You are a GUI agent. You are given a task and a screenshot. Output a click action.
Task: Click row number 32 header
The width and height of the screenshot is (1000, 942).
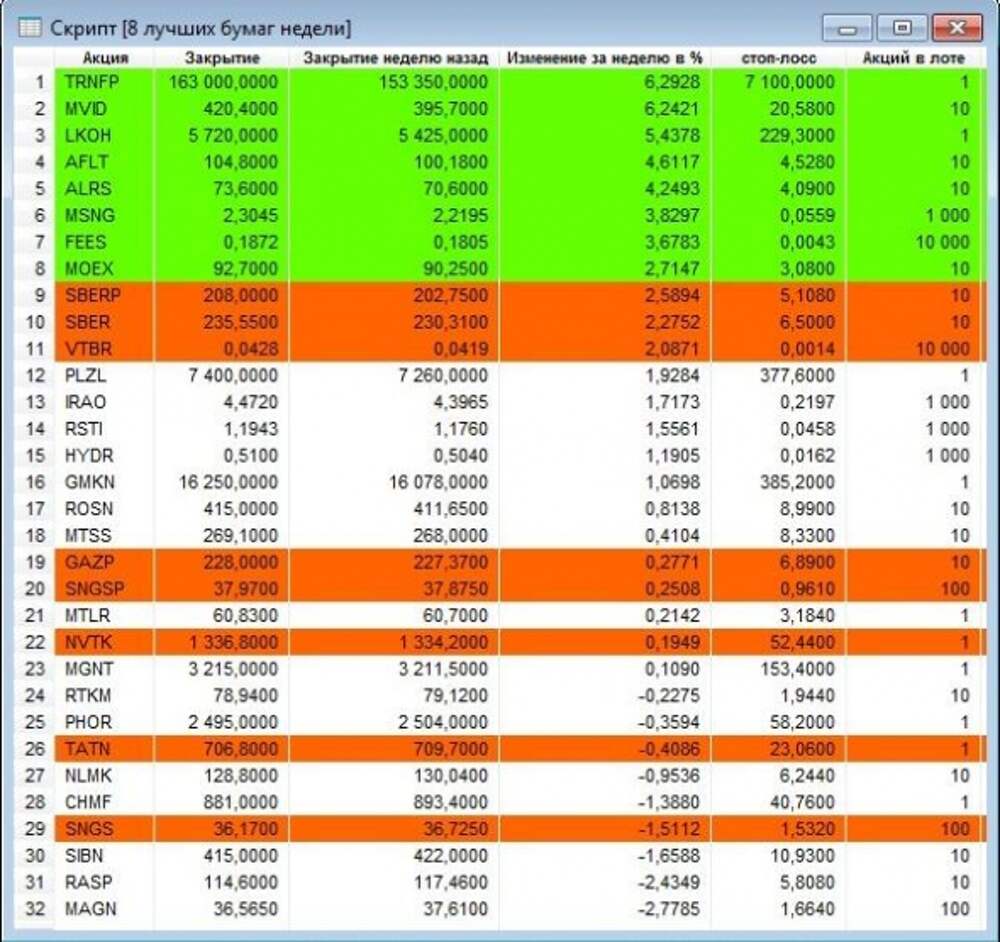pos(37,909)
